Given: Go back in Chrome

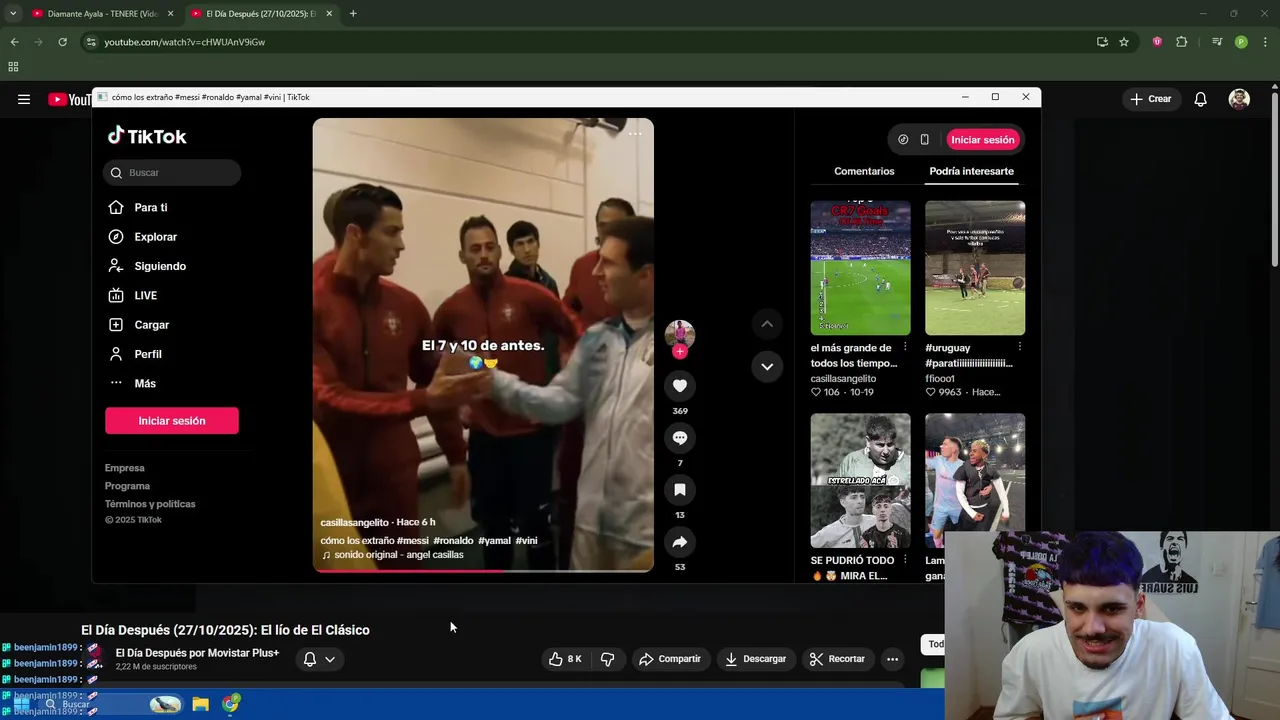Looking at the screenshot, I should tap(14, 42).
